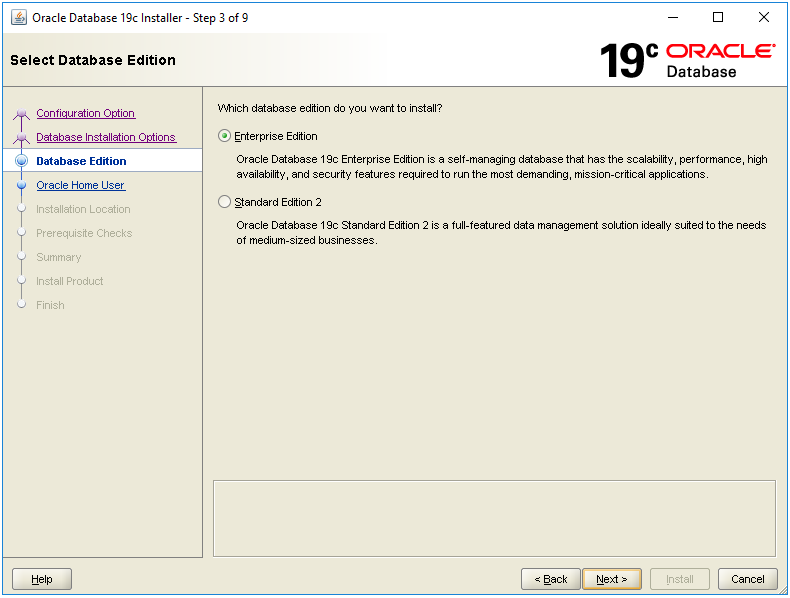Select the Install Product step in sidebar

(69, 281)
